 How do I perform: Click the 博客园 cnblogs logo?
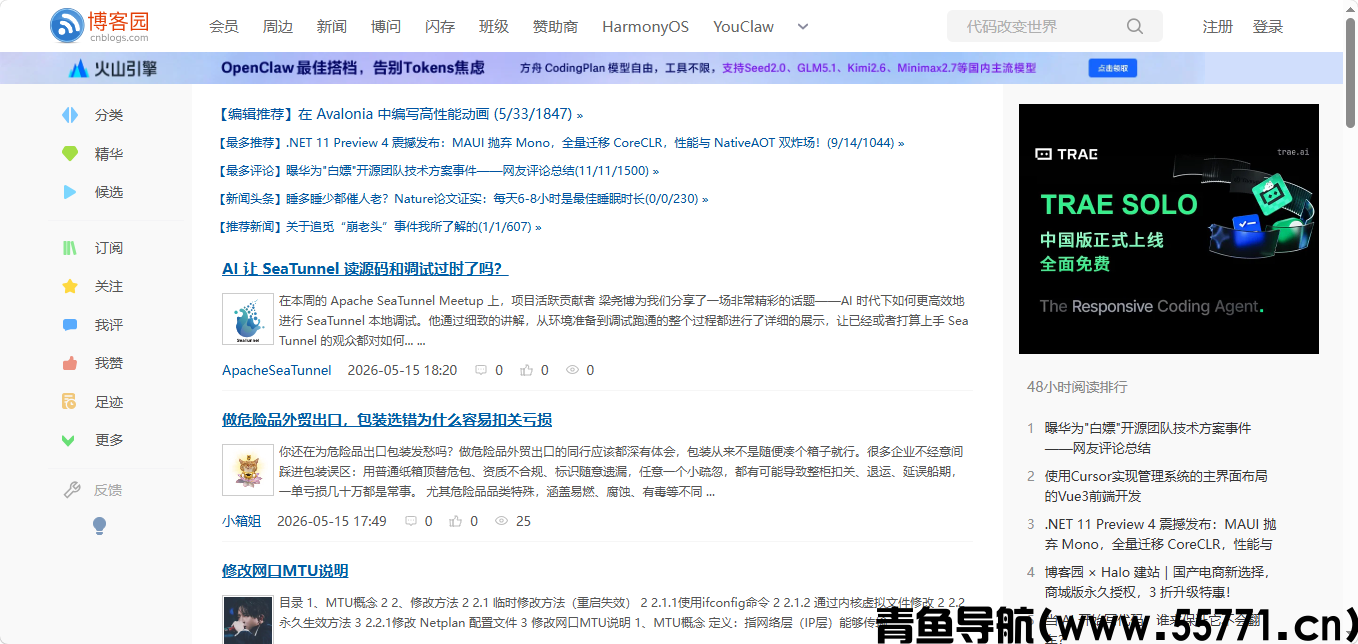click(99, 26)
